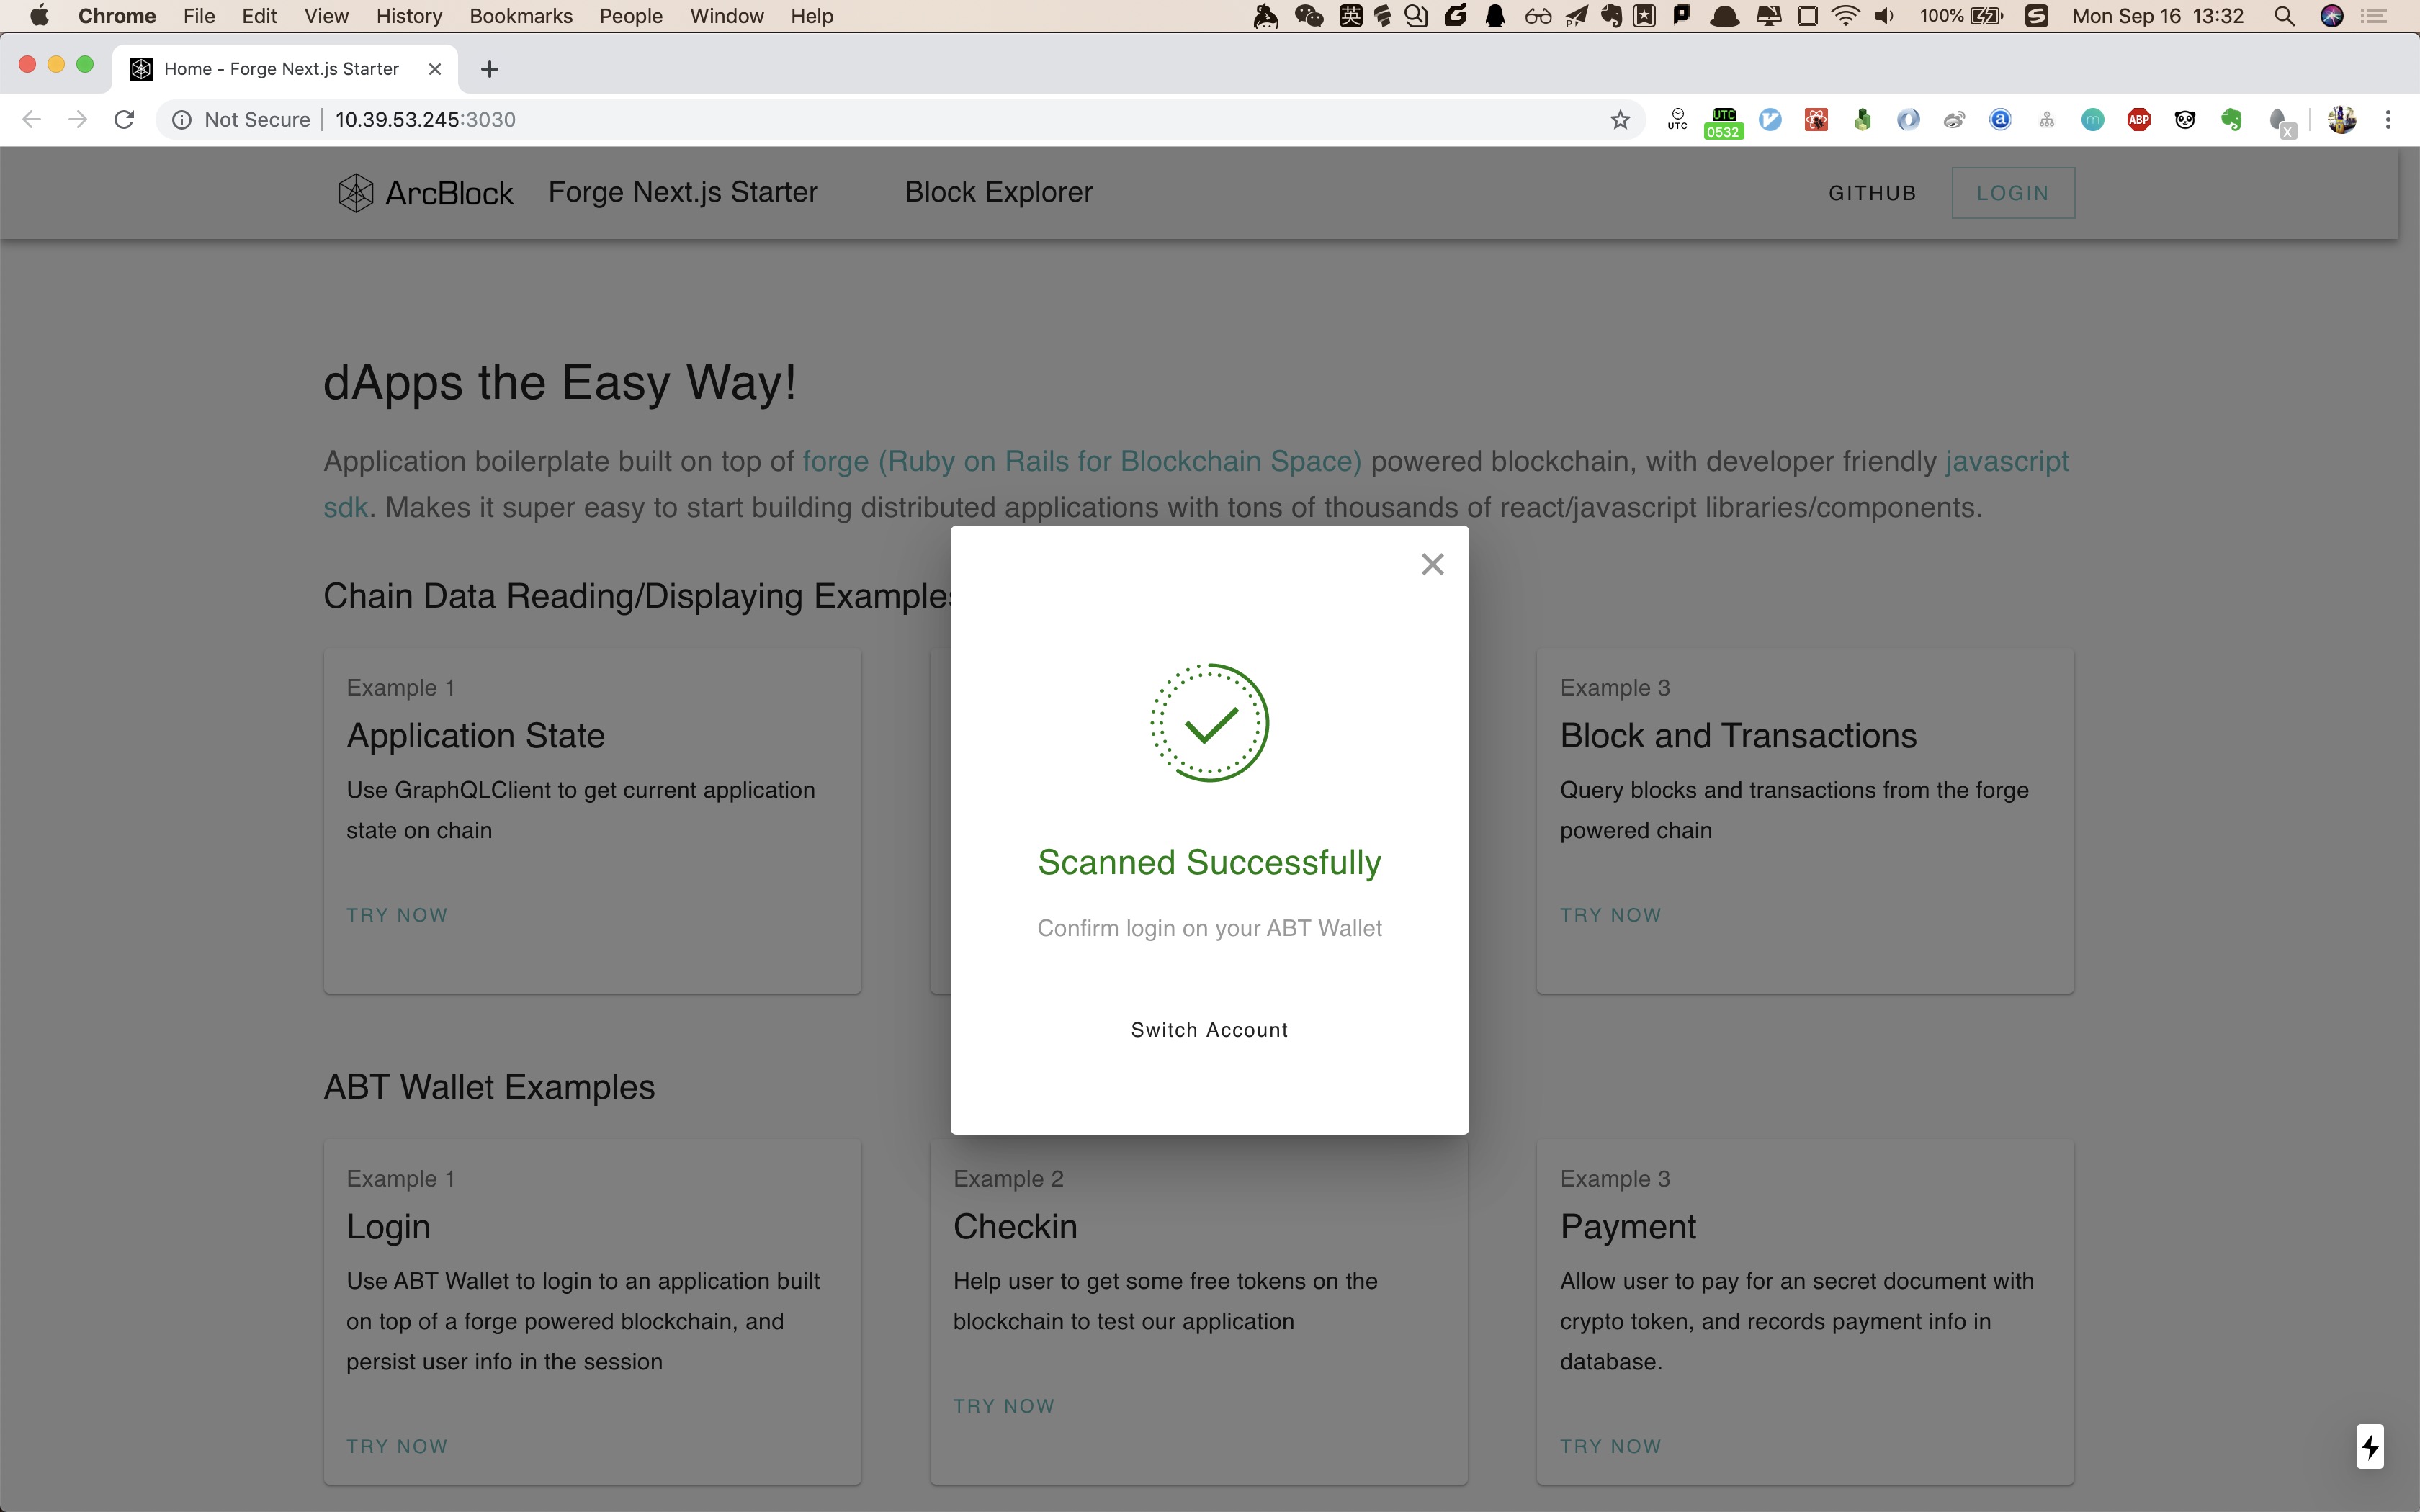The image size is (2420, 1512).
Task: Click the Evernote elephant menu bar icon
Action: (1611, 16)
